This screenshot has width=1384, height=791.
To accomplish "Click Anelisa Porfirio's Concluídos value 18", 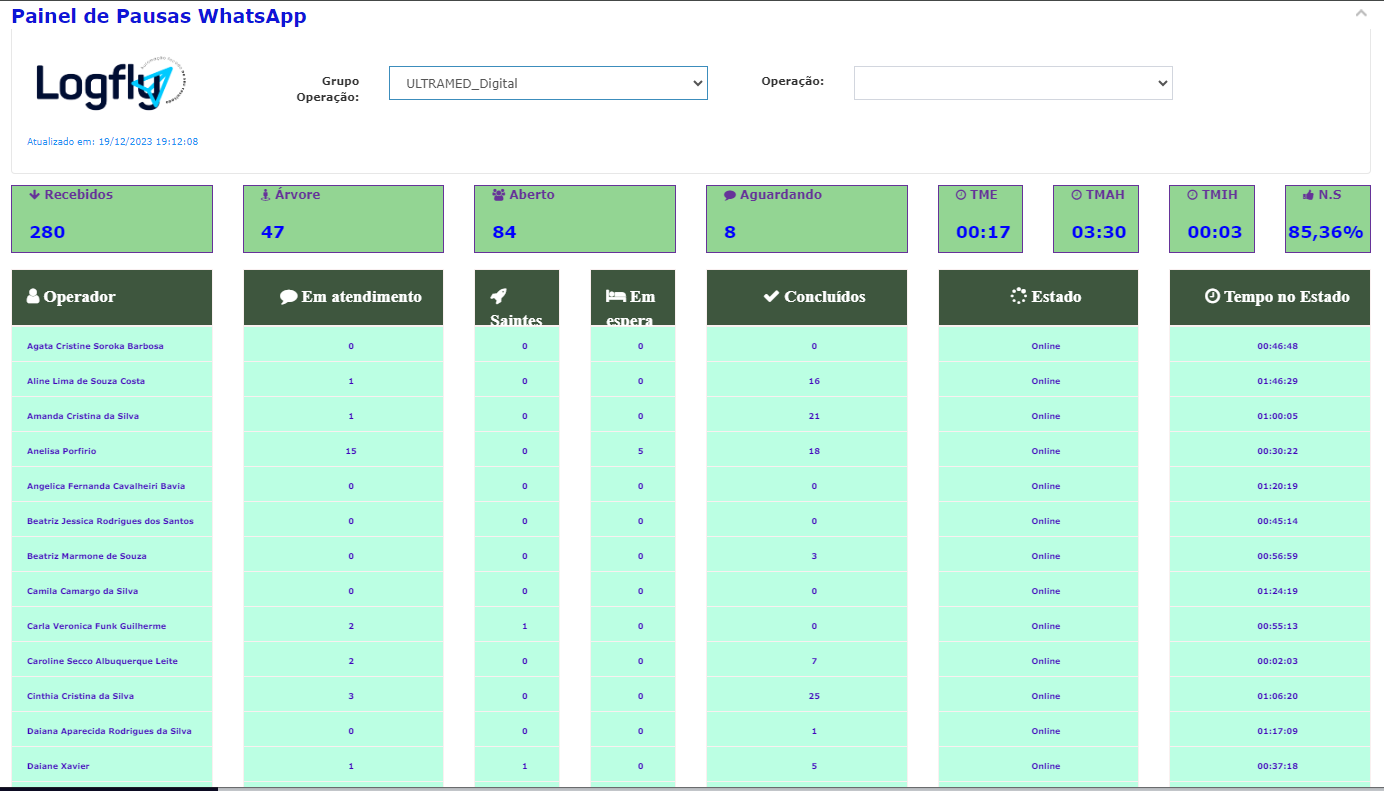I will click(815, 451).
